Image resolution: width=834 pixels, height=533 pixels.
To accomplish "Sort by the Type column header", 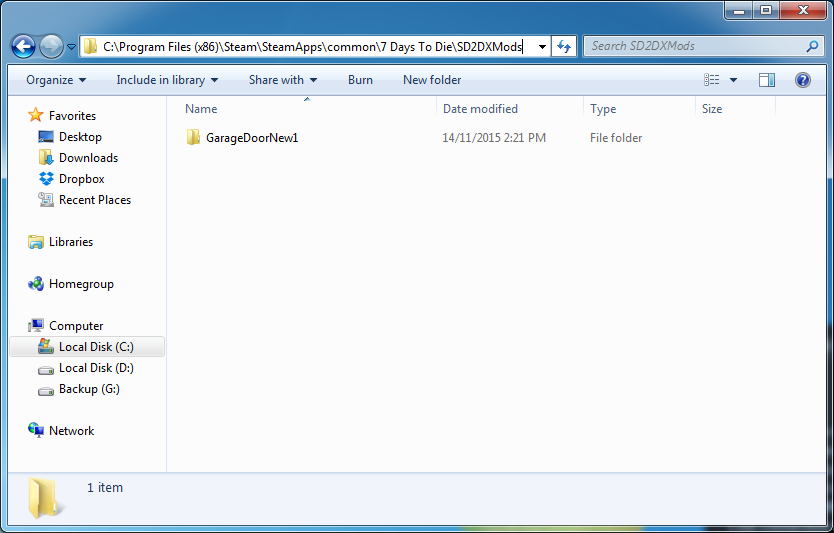I will (603, 110).
